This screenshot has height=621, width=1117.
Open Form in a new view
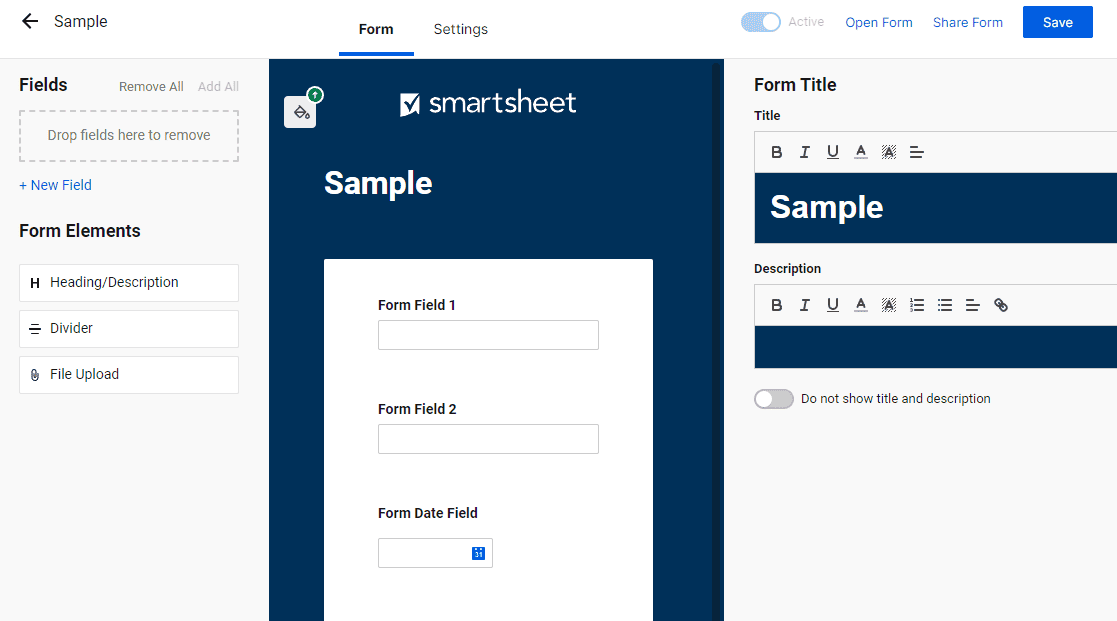pos(878,21)
